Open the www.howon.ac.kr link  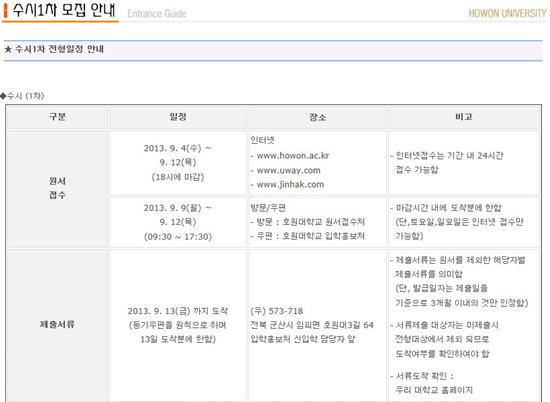[x=293, y=156]
